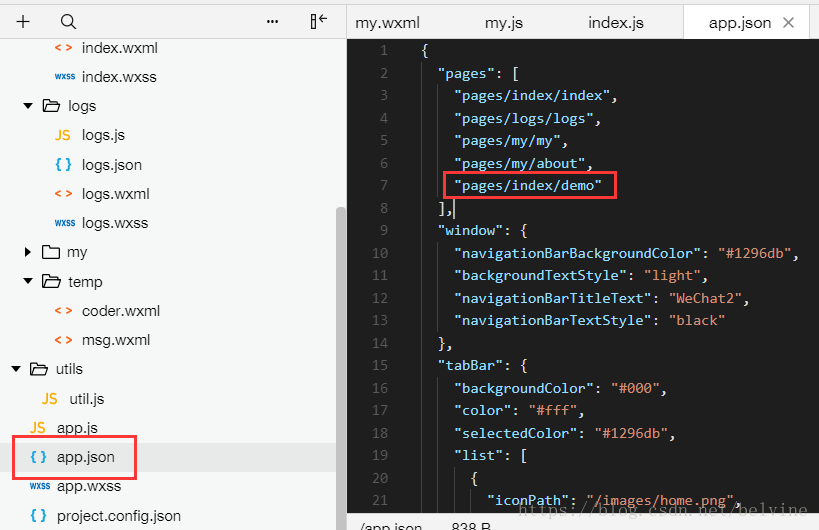Collapse the file tree panel icon
Screen dimensions: 819x530
(319, 21)
